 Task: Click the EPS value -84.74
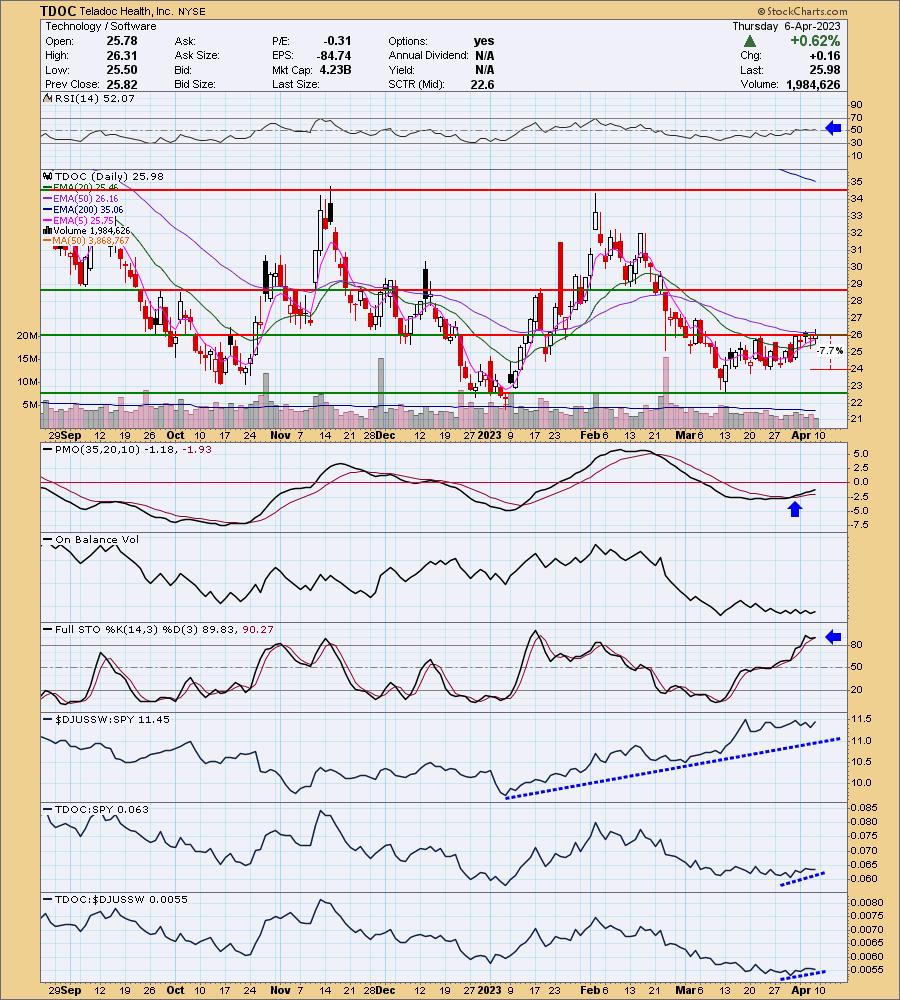(x=334, y=55)
